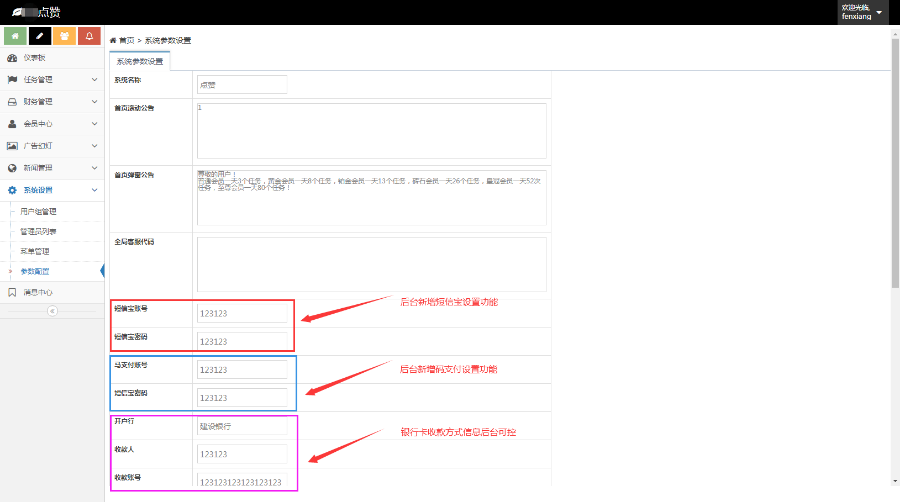Screen dimensions: 900x502
Task: Click the orange users shortcut button
Action: point(64,37)
